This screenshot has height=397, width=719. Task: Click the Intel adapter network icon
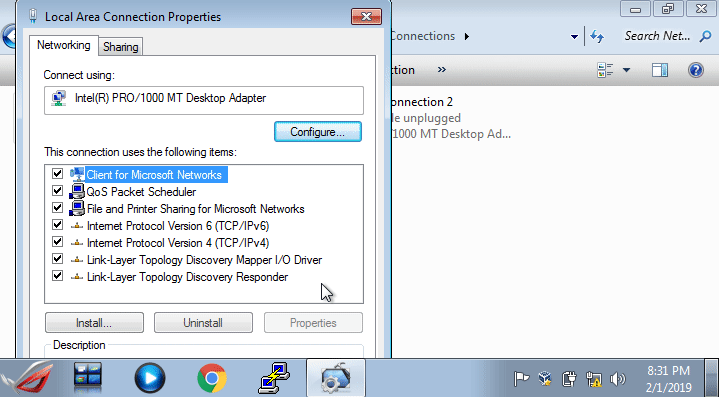tap(59, 98)
